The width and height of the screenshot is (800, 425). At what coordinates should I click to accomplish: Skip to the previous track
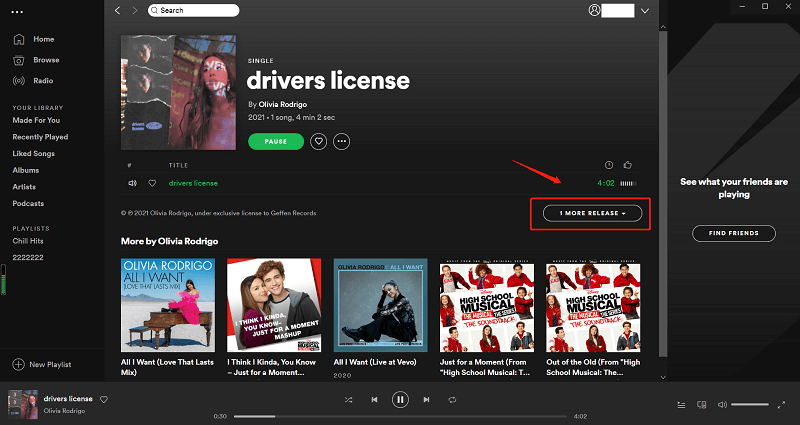pyautogui.click(x=374, y=400)
